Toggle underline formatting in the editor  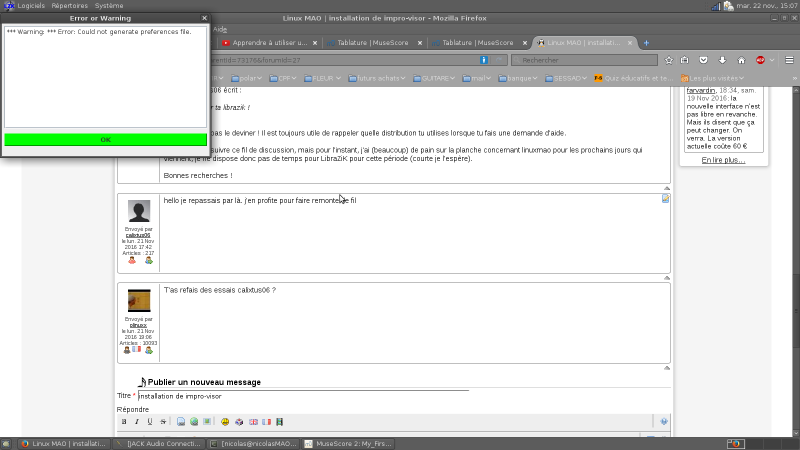pos(149,421)
